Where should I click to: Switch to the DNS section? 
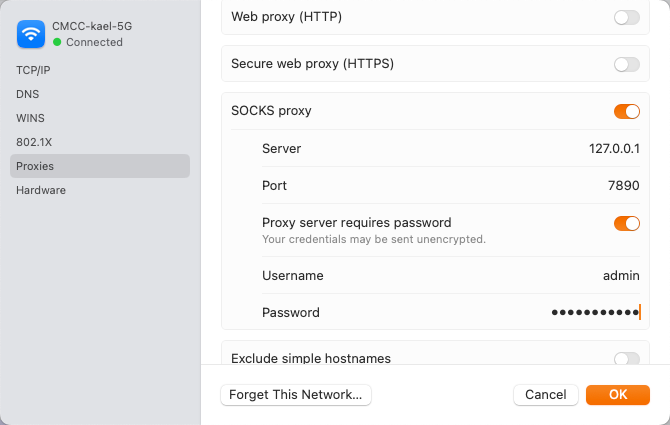[x=27, y=94]
